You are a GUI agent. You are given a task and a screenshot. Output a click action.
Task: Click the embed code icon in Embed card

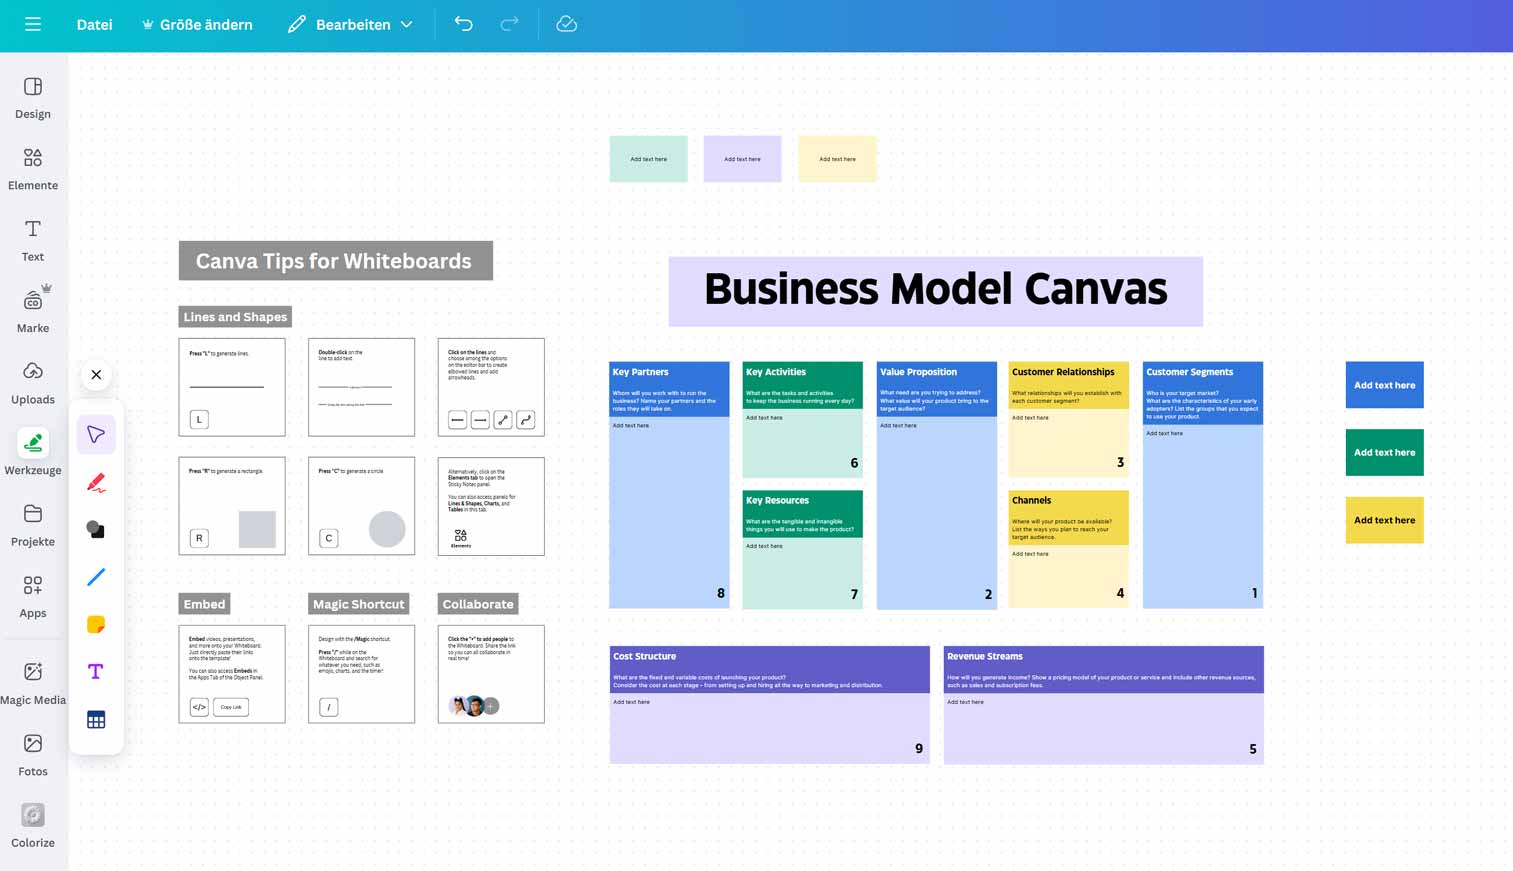[199, 707]
